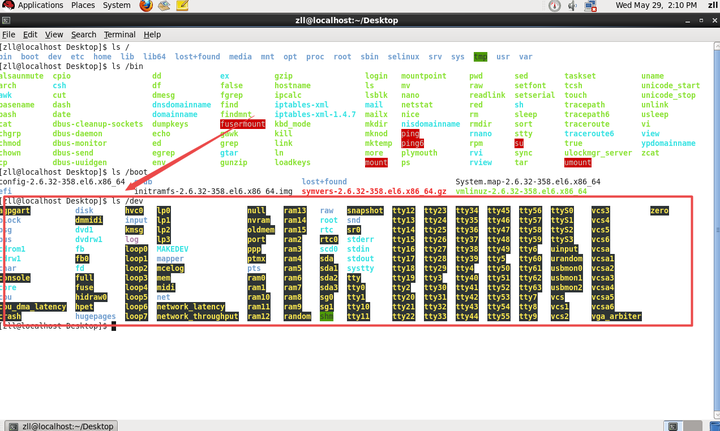The image size is (720, 431).
Task: Open the Help menu in terminal
Action: click(x=154, y=34)
